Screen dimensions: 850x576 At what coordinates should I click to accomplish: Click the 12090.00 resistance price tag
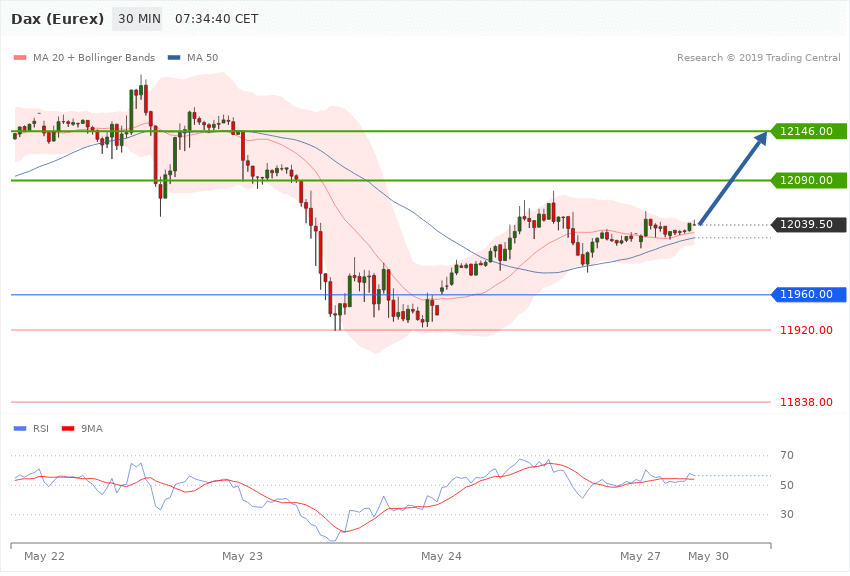point(808,180)
